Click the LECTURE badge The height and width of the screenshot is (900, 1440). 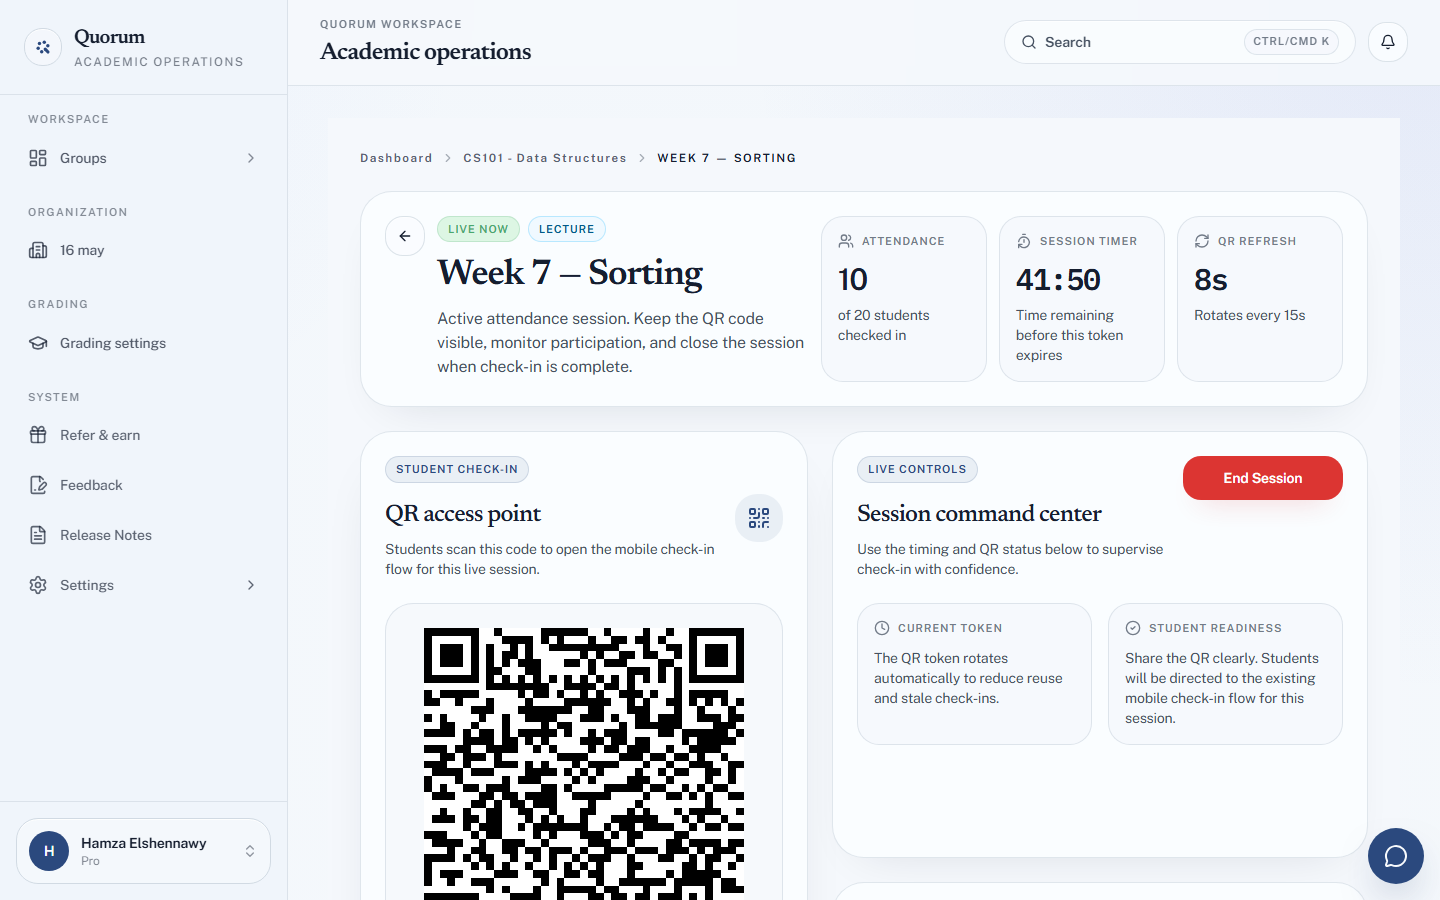pos(567,229)
